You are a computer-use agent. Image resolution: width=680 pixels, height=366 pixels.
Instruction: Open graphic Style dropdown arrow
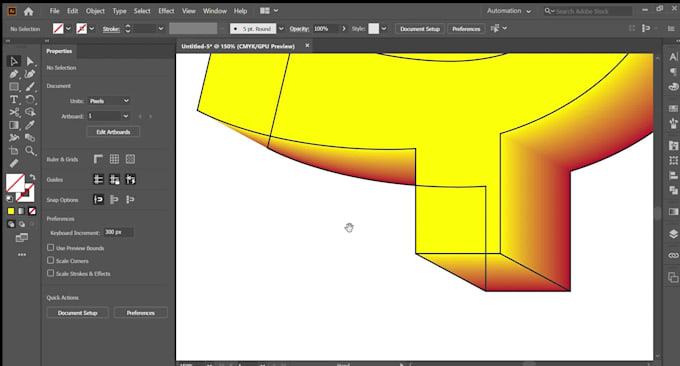point(384,29)
